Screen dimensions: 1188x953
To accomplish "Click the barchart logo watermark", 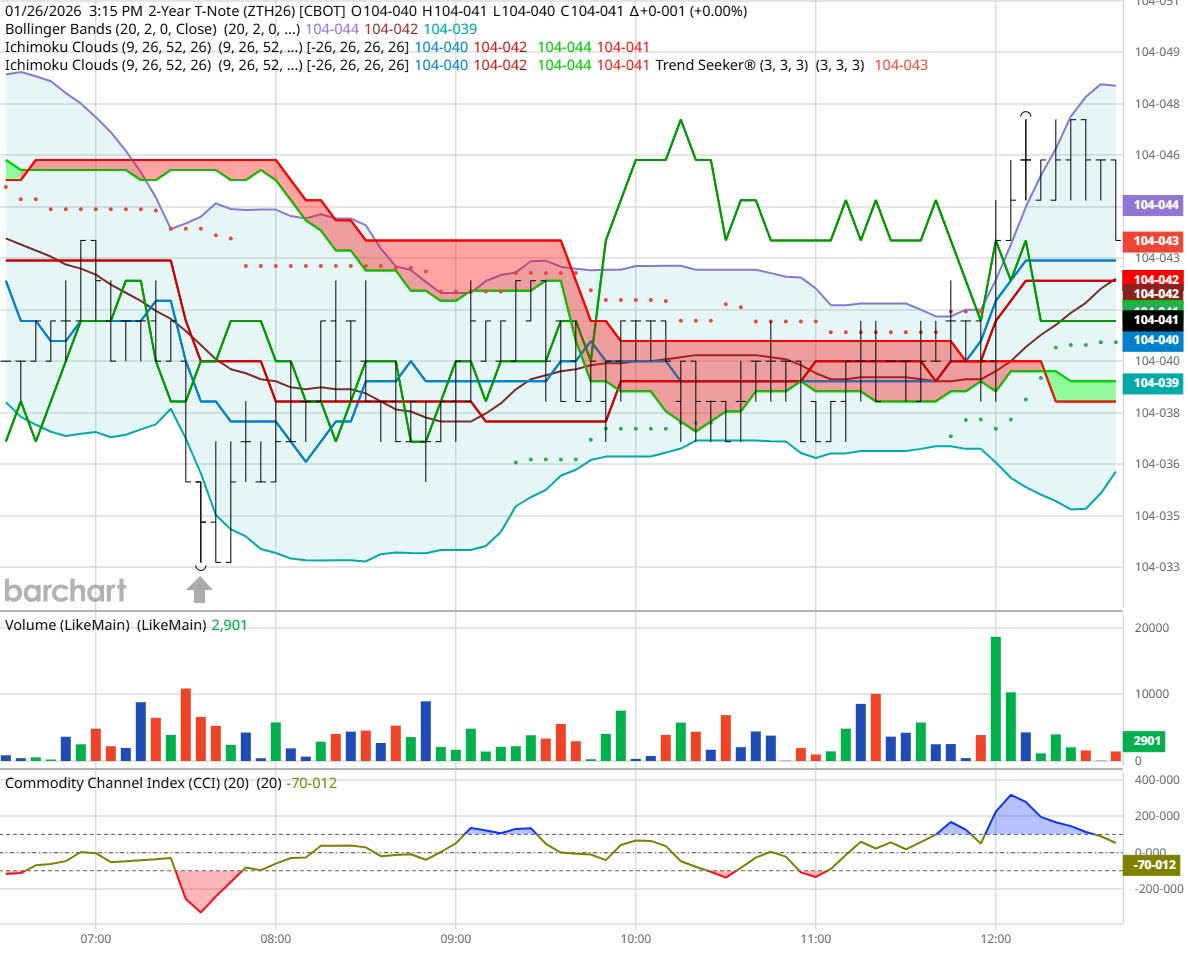I will (x=65, y=591).
